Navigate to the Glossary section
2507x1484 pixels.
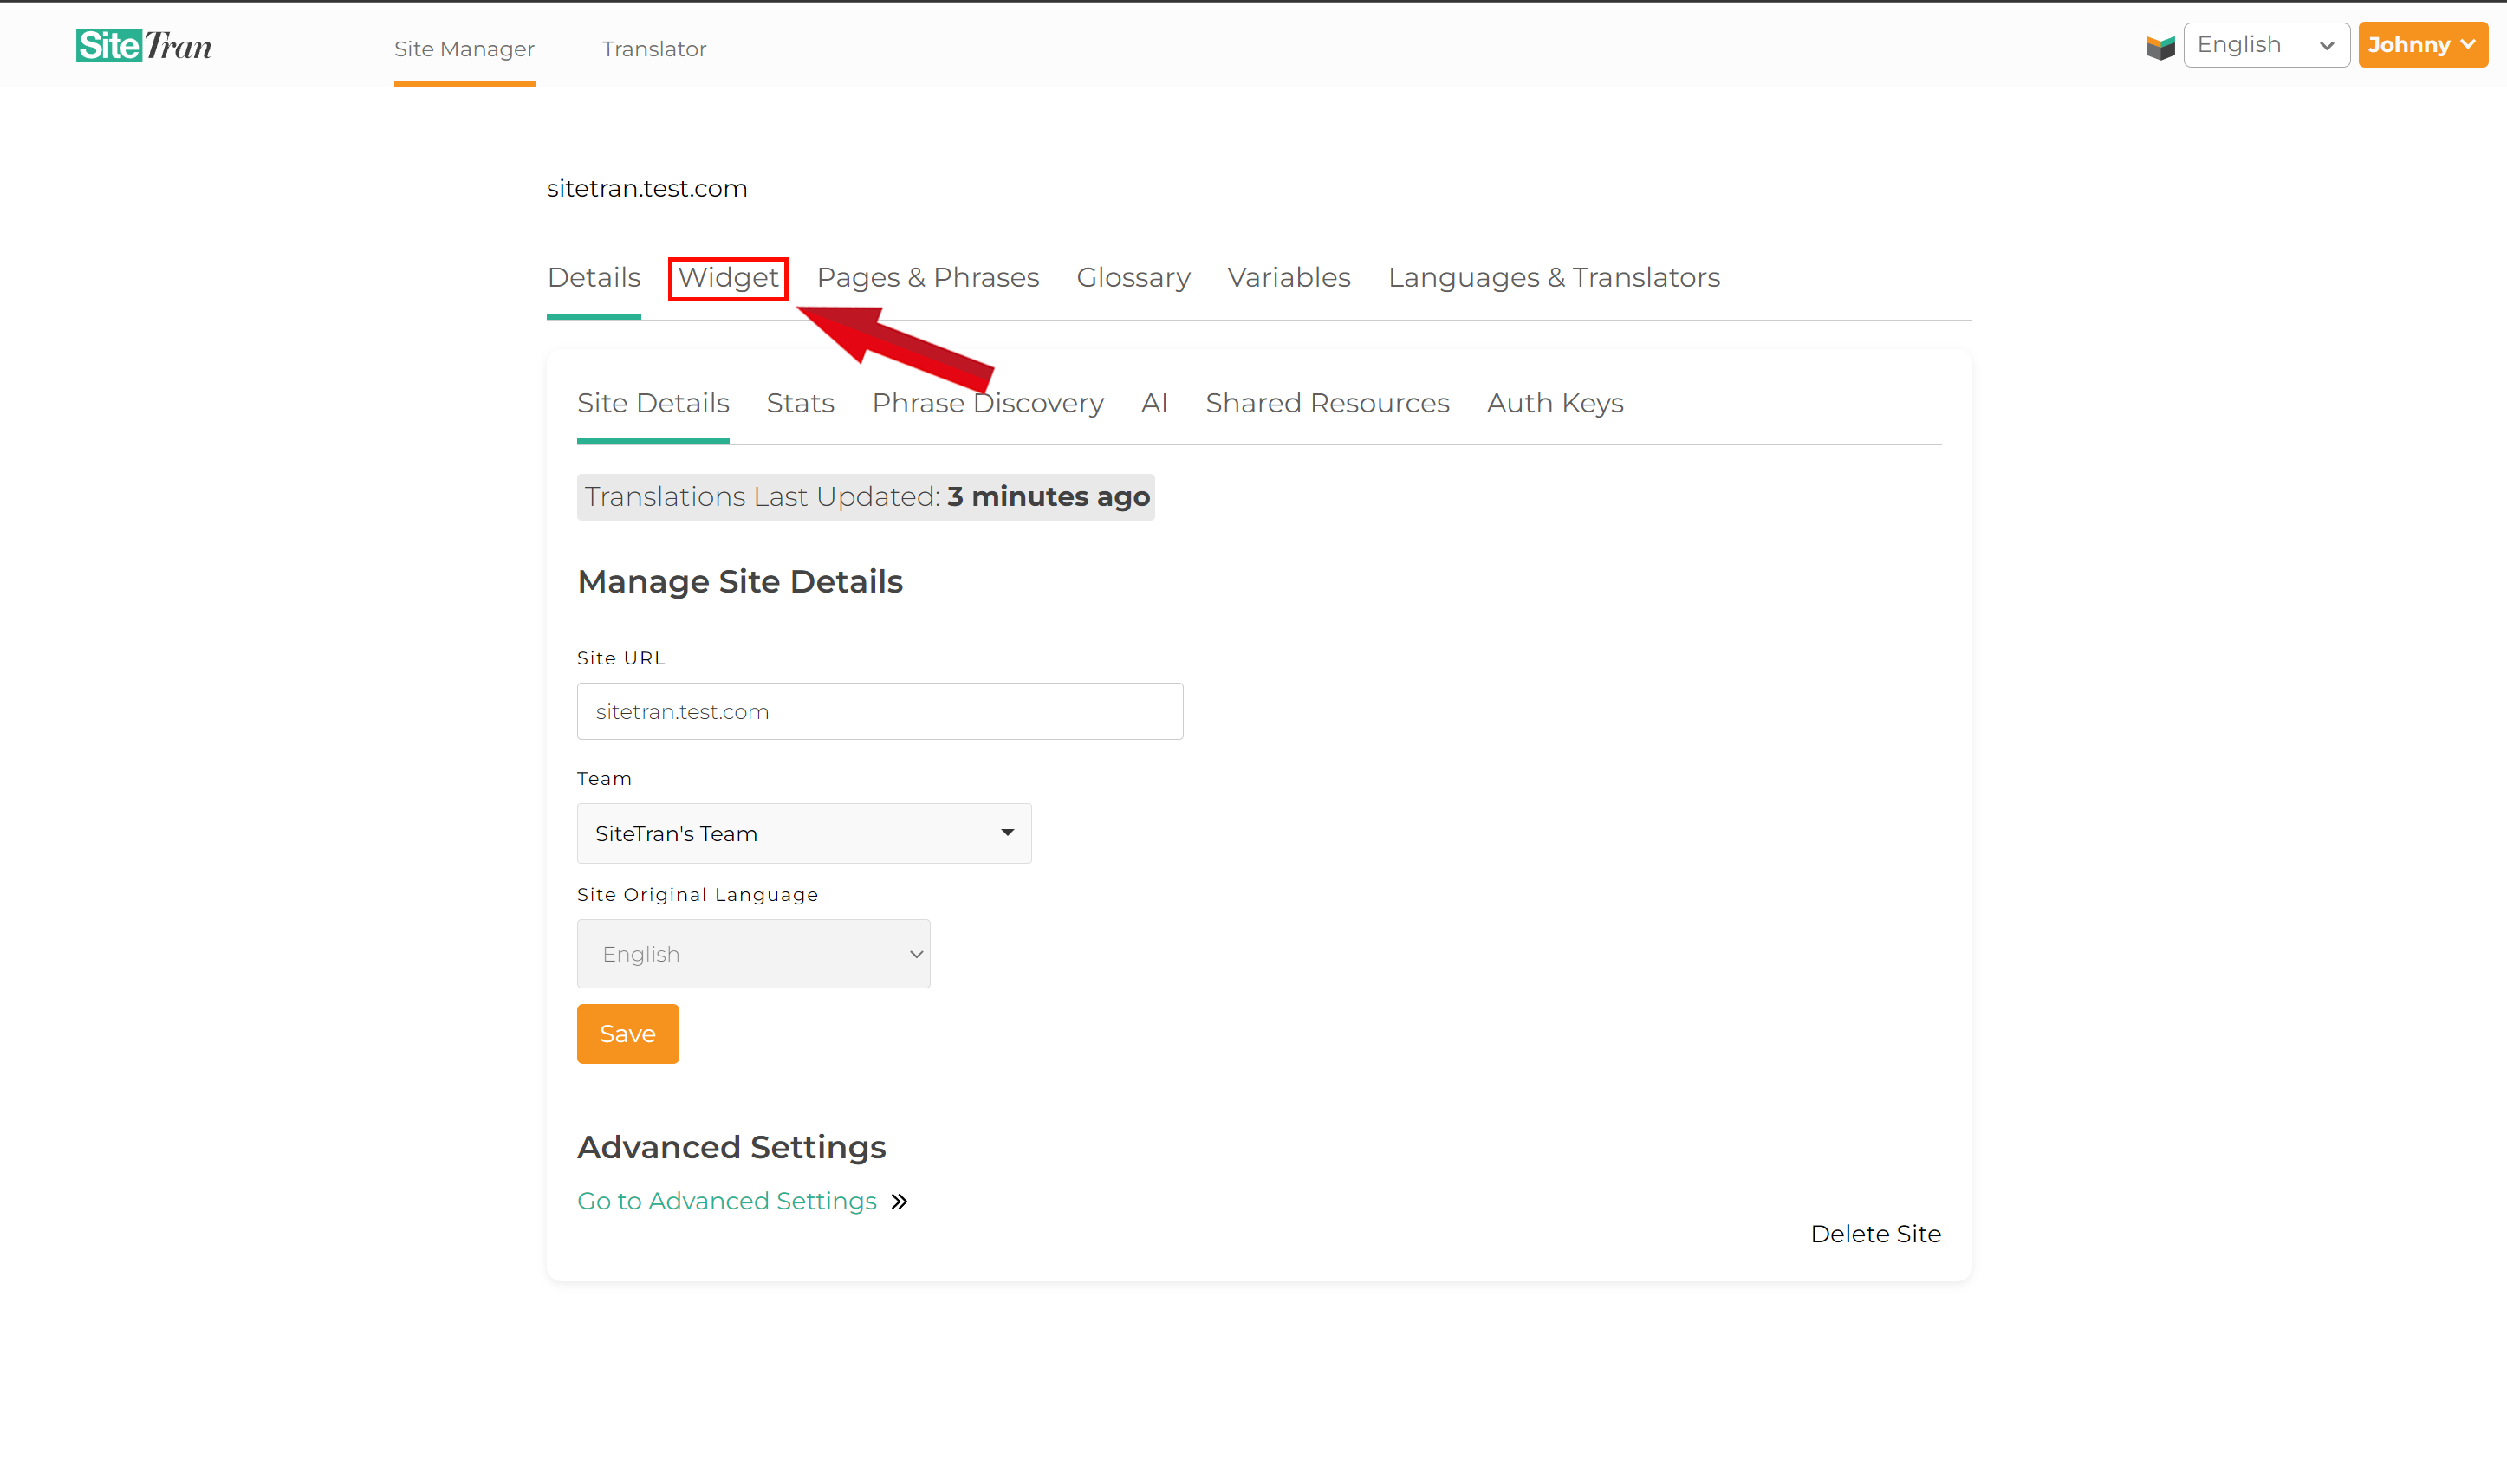coord(1133,277)
